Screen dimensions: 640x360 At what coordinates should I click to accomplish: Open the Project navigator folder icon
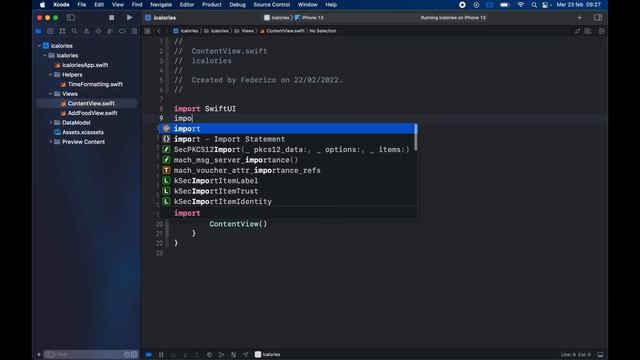click(38, 31)
